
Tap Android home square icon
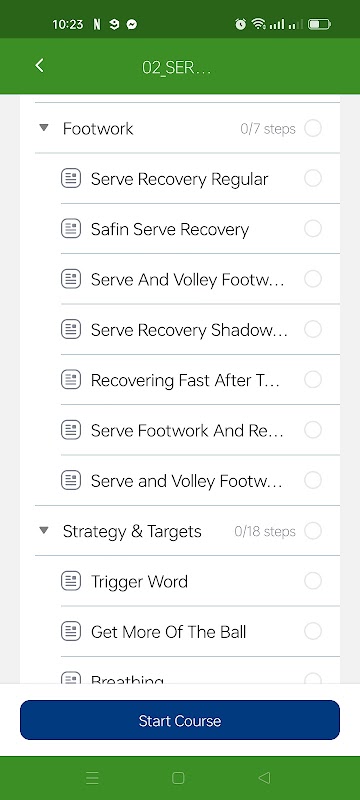coord(178,778)
